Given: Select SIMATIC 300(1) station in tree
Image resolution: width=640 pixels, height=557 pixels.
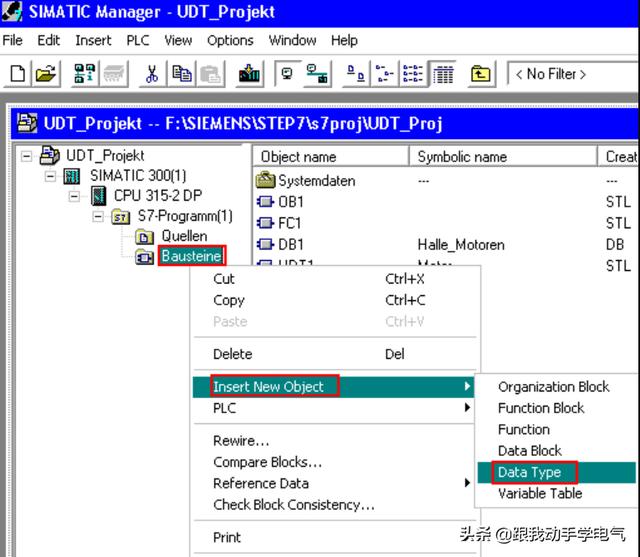Looking at the screenshot, I should 138,175.
